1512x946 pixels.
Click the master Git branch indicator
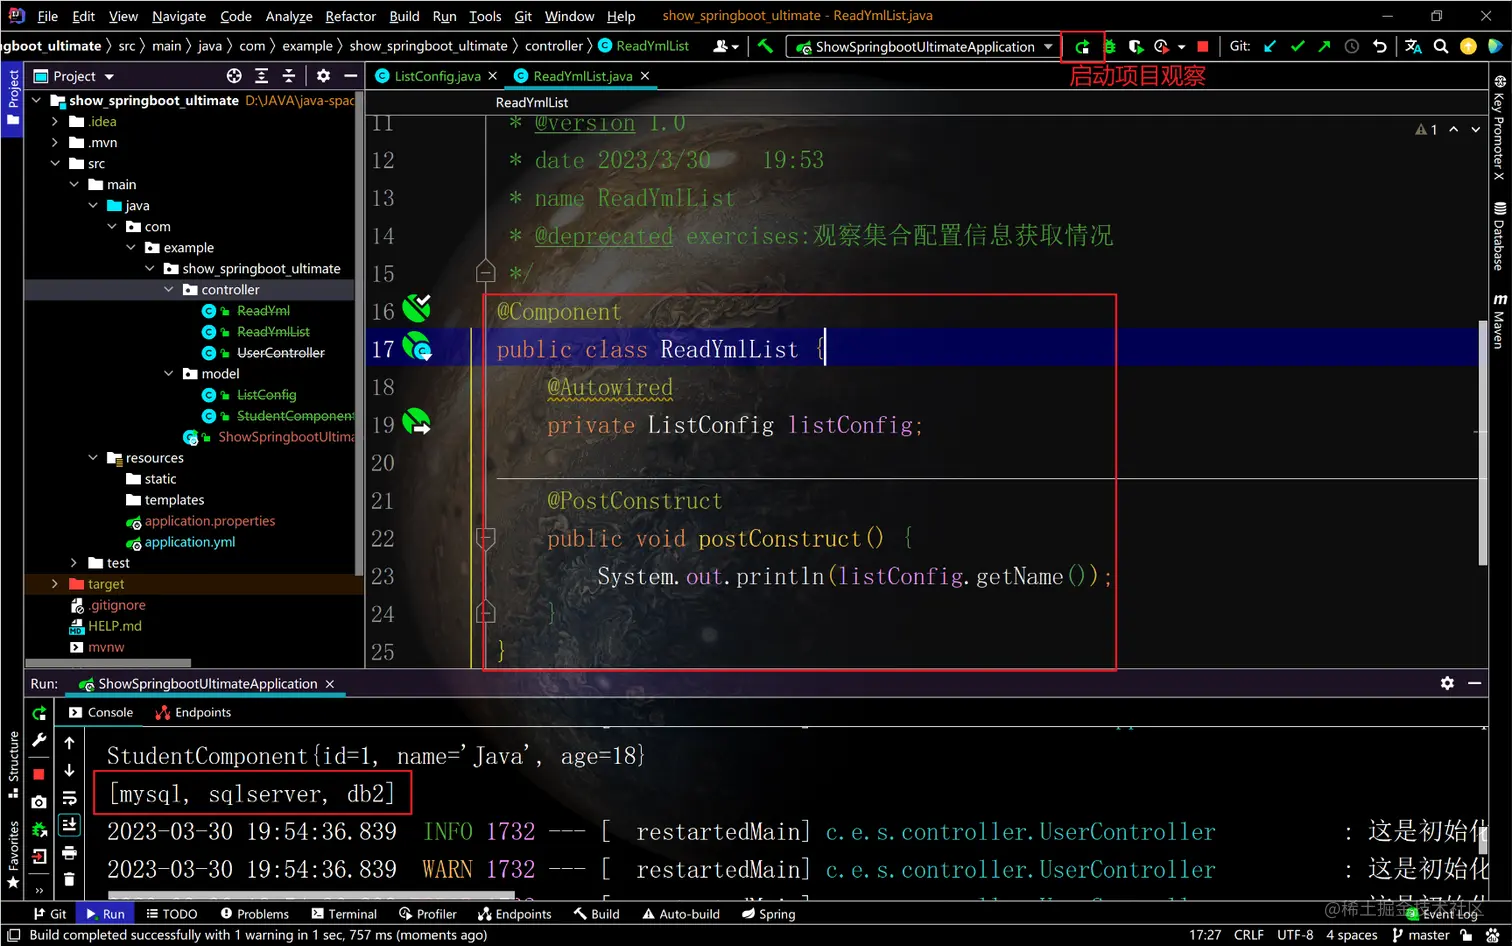pos(1421,935)
